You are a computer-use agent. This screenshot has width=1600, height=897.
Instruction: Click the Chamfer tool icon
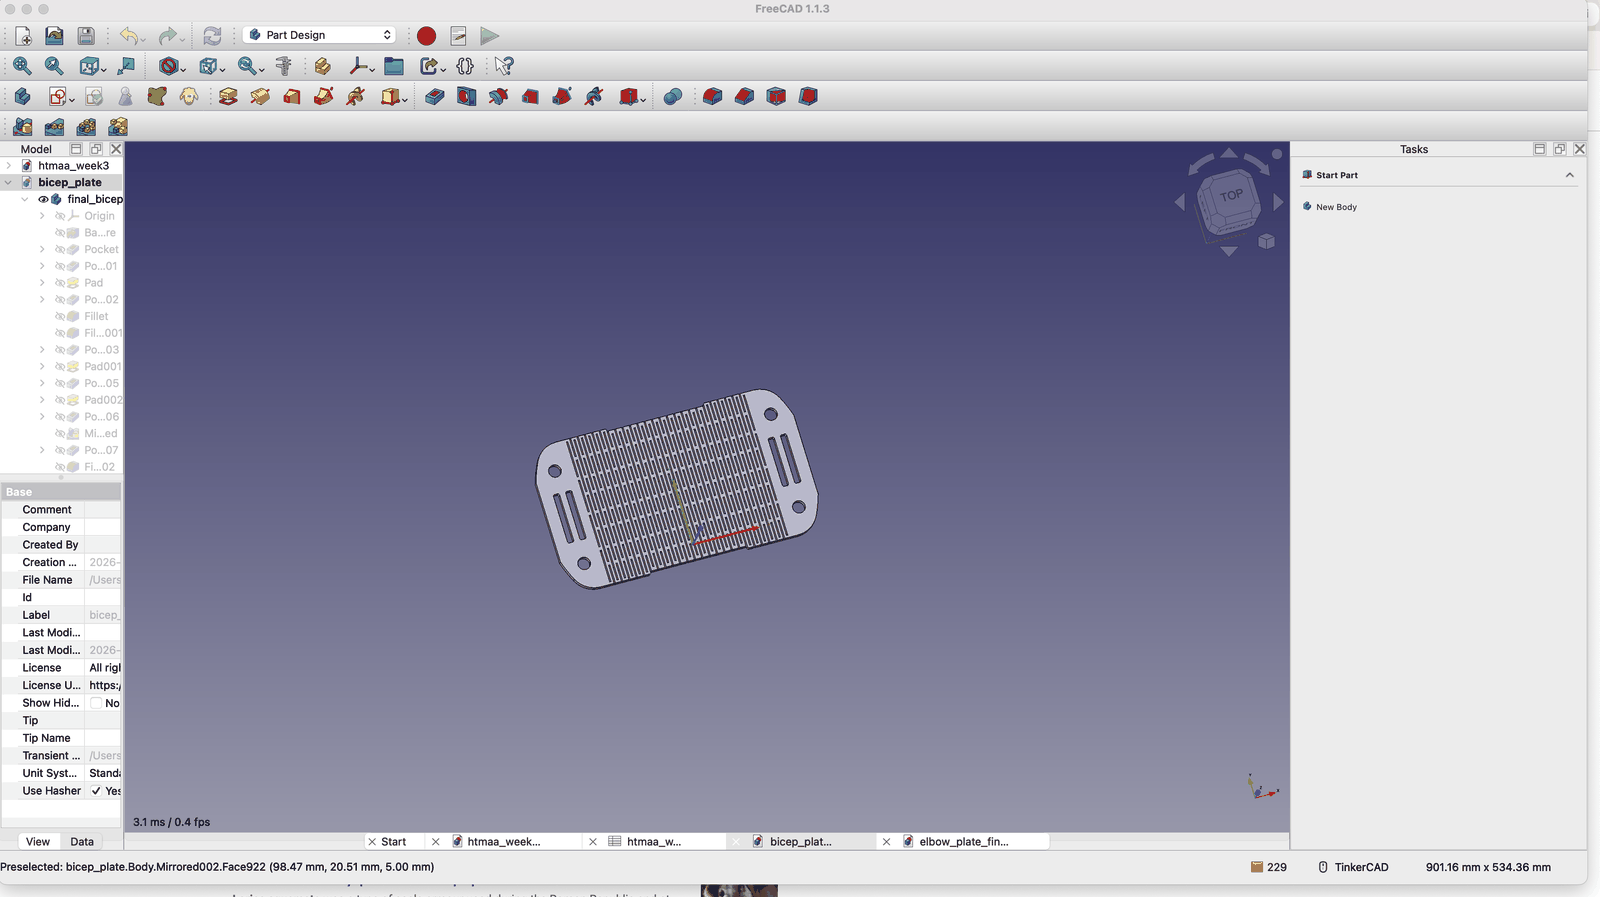click(x=744, y=97)
